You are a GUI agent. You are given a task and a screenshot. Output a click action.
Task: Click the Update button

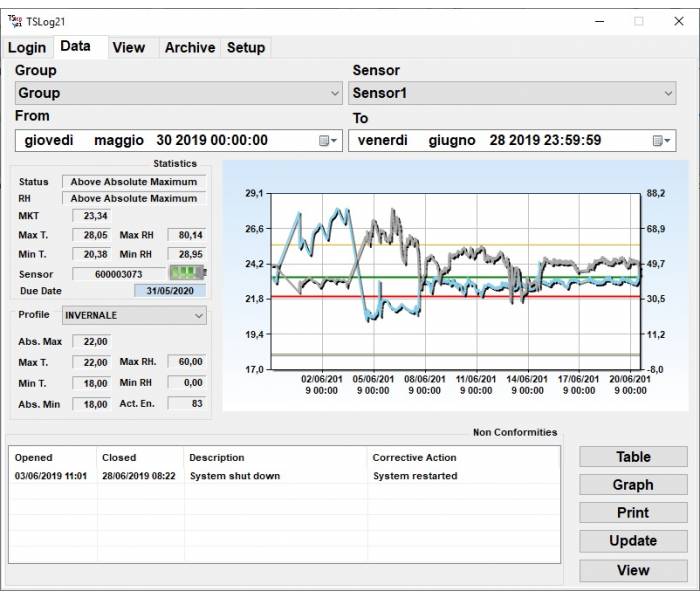[633, 541]
